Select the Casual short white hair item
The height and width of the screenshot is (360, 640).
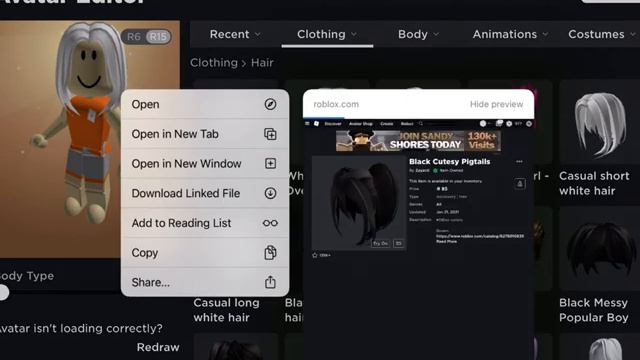600,139
